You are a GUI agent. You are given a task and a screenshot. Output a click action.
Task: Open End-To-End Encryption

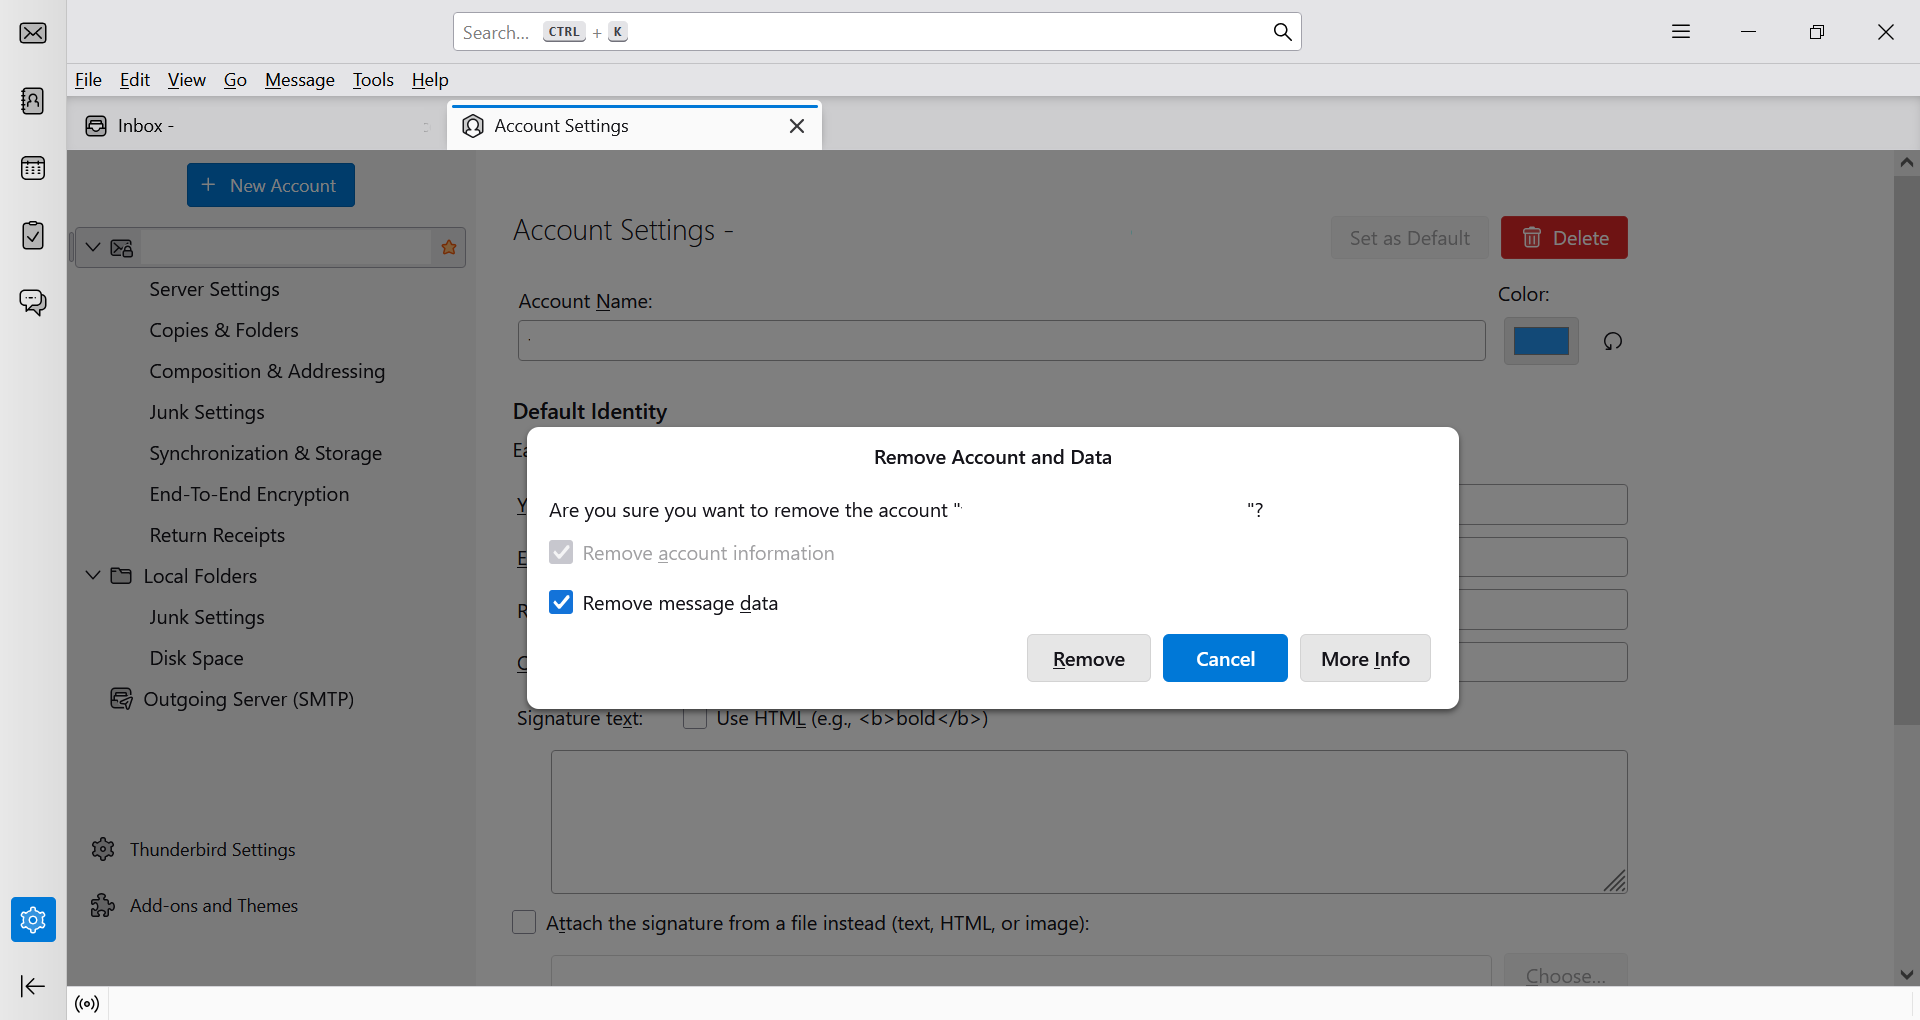(x=249, y=494)
